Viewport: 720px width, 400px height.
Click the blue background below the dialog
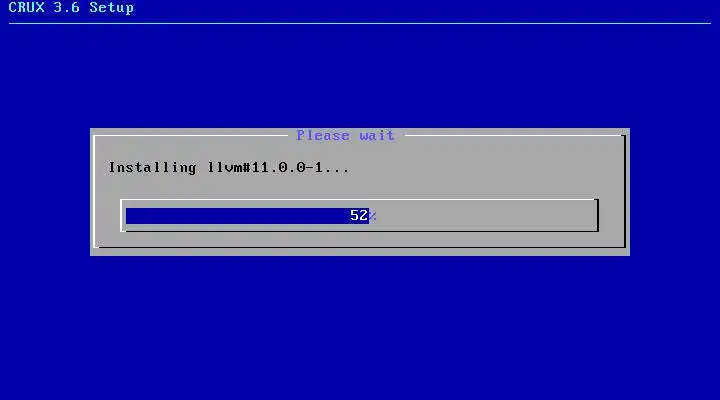pyautogui.click(x=360, y=326)
